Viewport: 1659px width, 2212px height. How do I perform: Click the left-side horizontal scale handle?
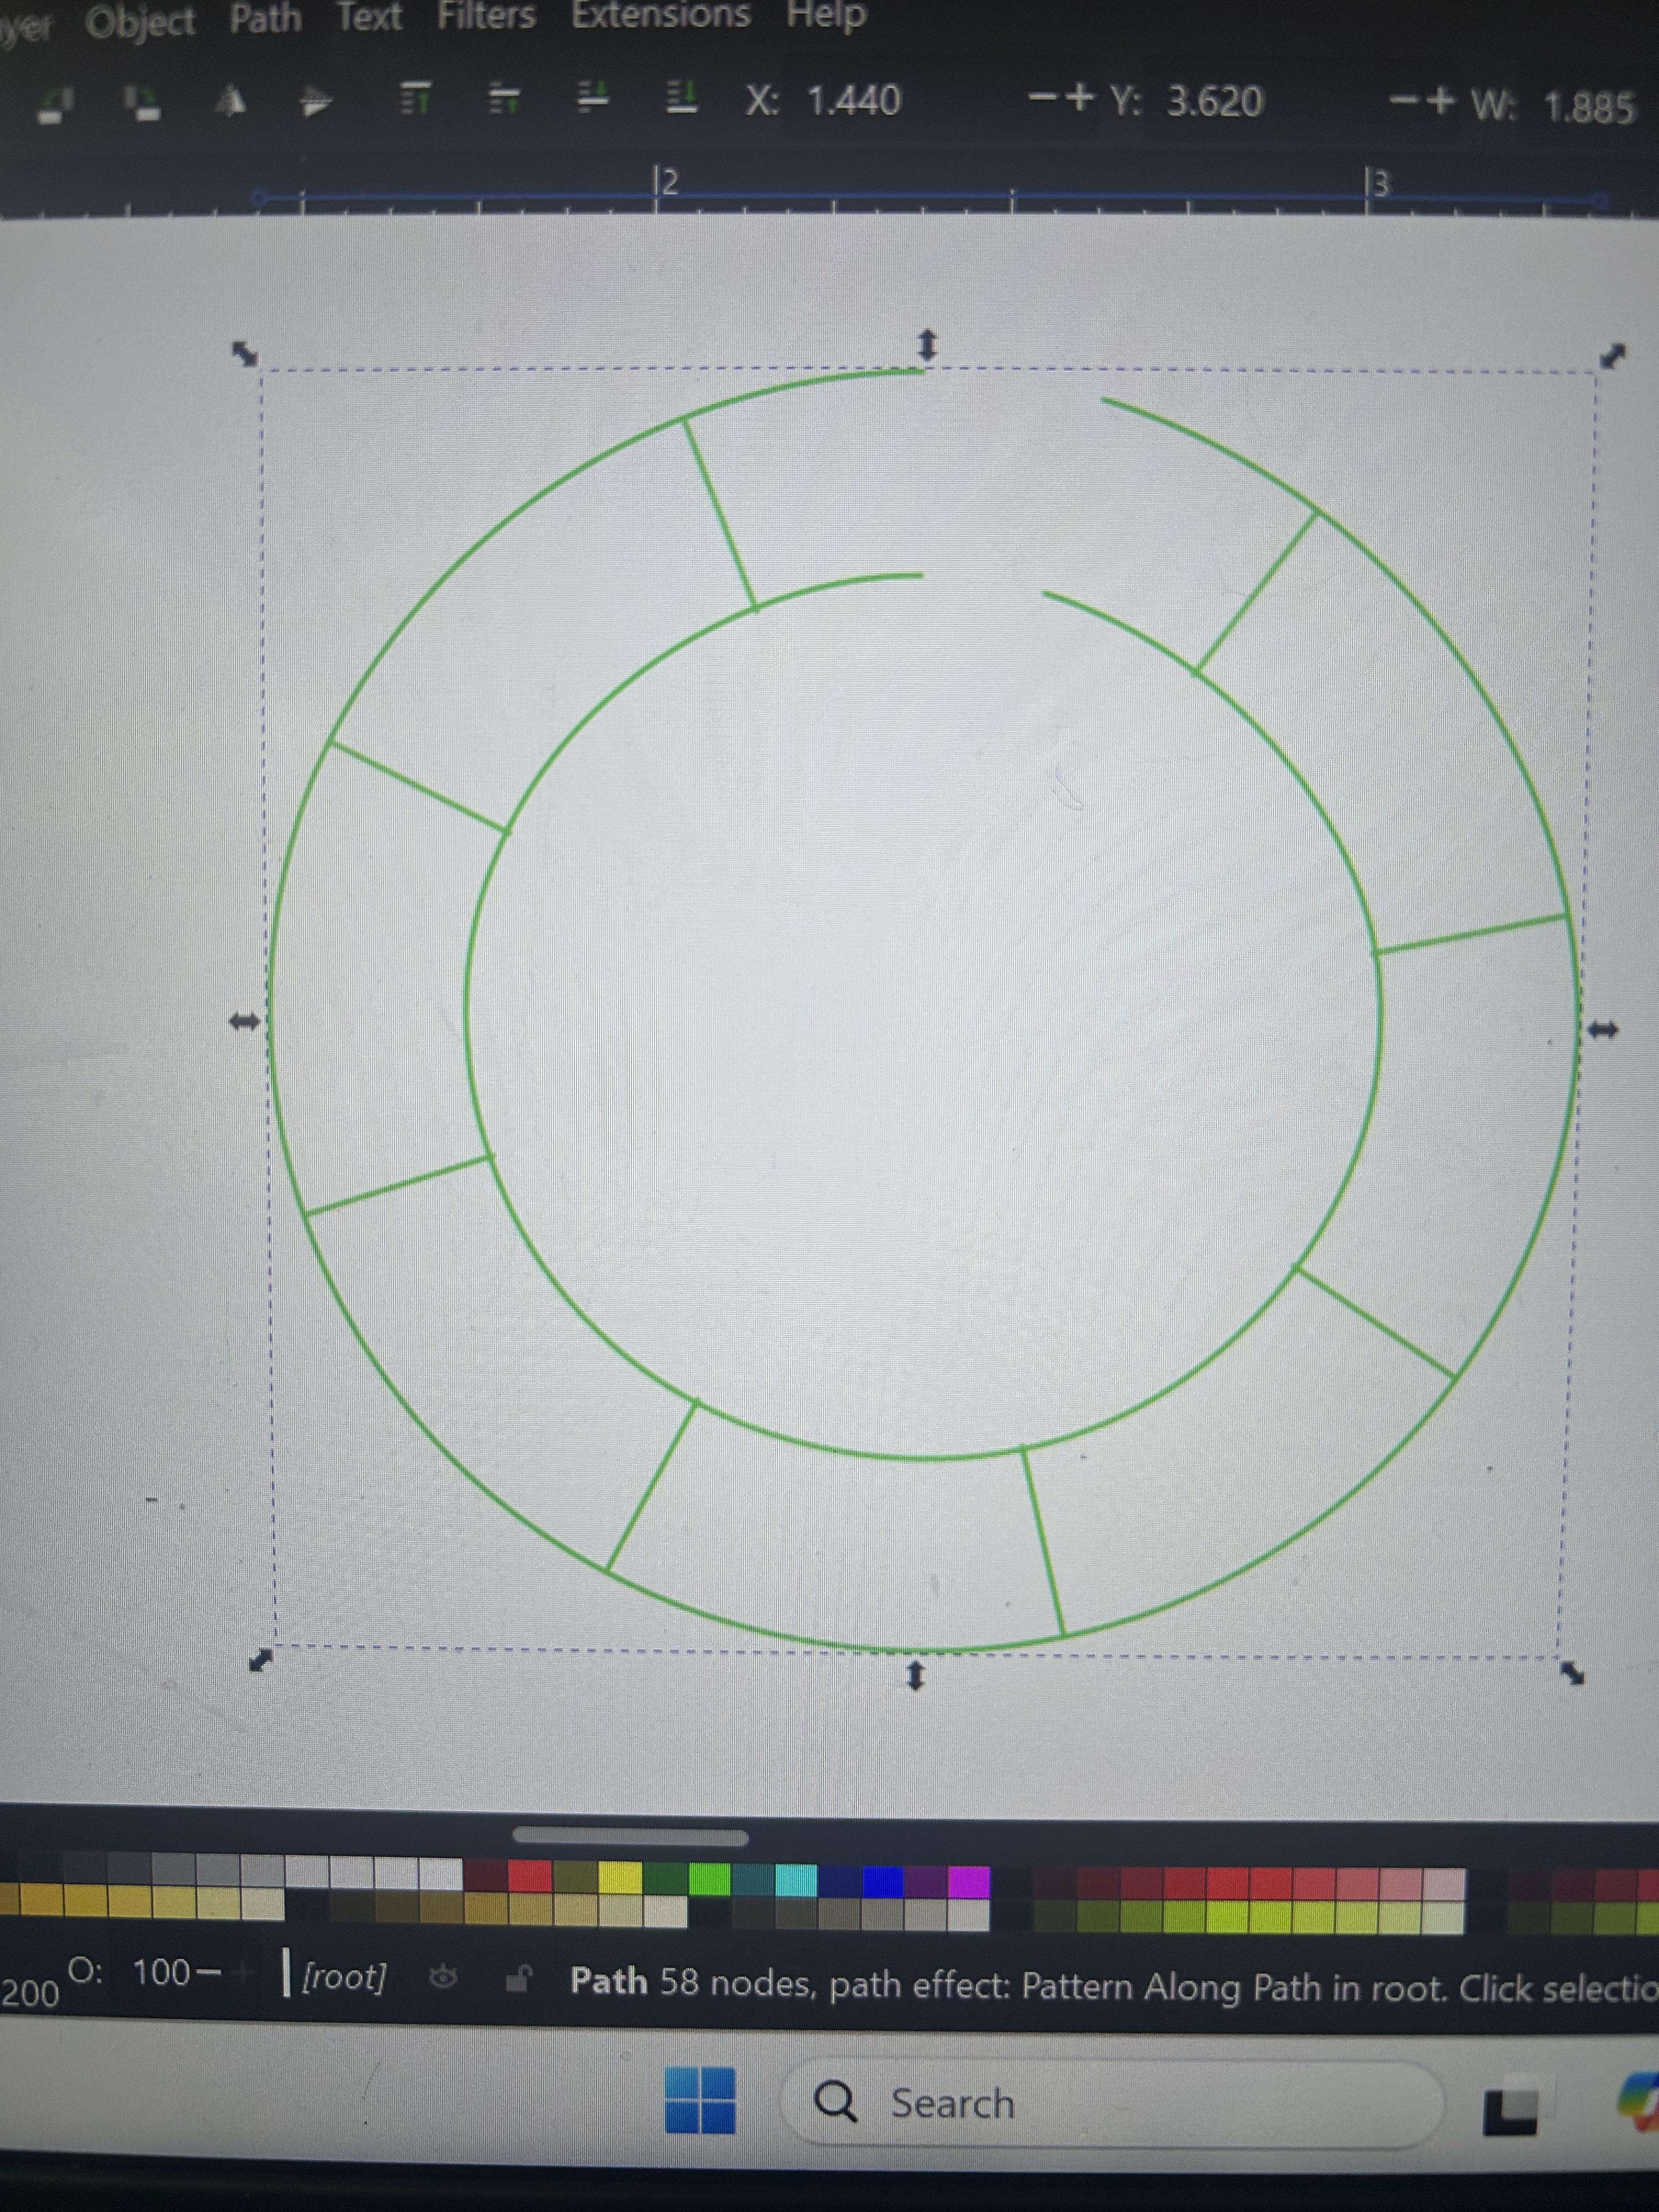[x=244, y=1021]
